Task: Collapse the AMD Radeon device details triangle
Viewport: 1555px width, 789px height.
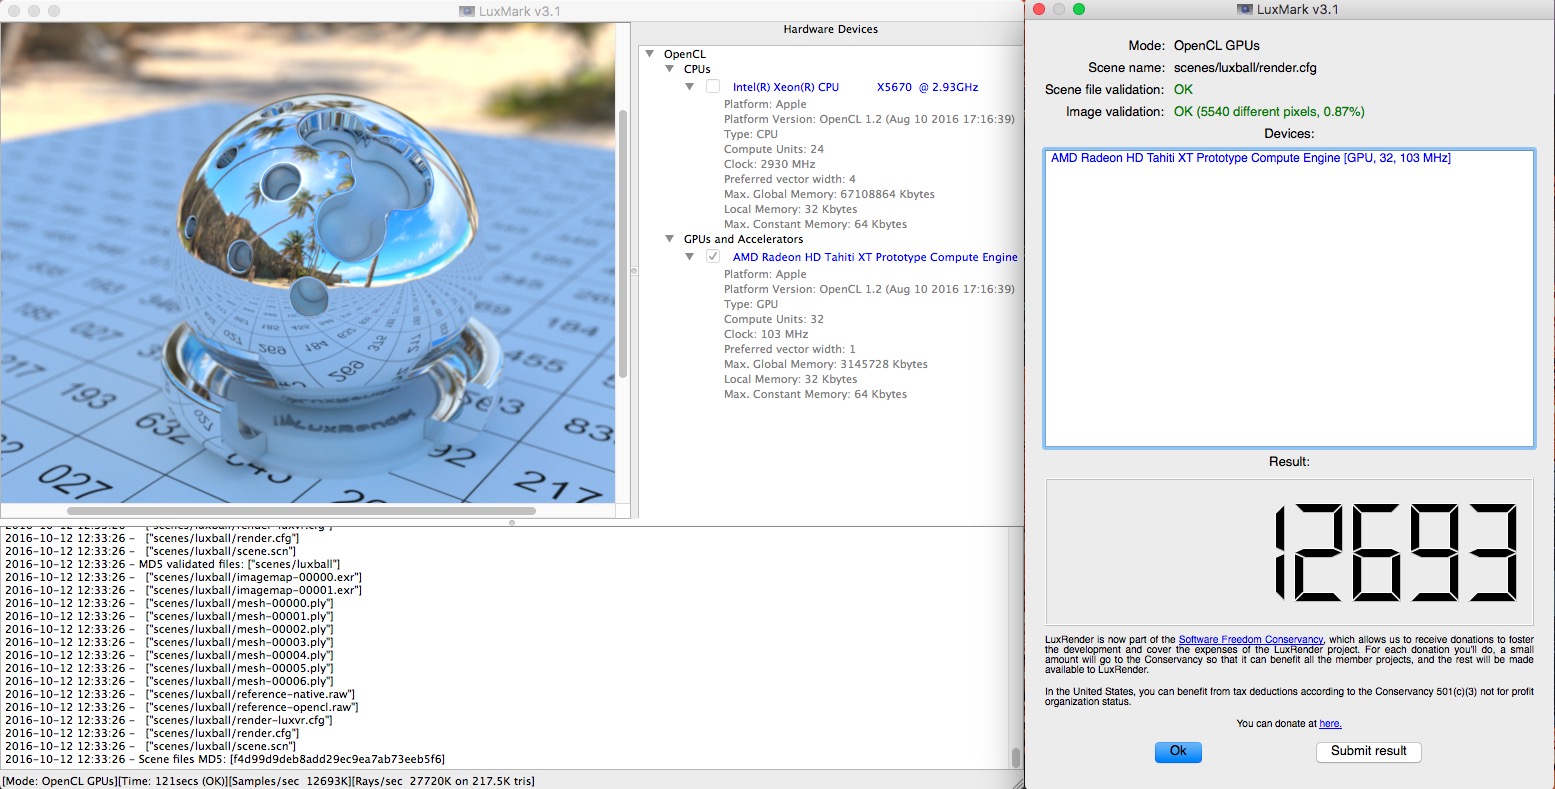Action: coord(690,258)
